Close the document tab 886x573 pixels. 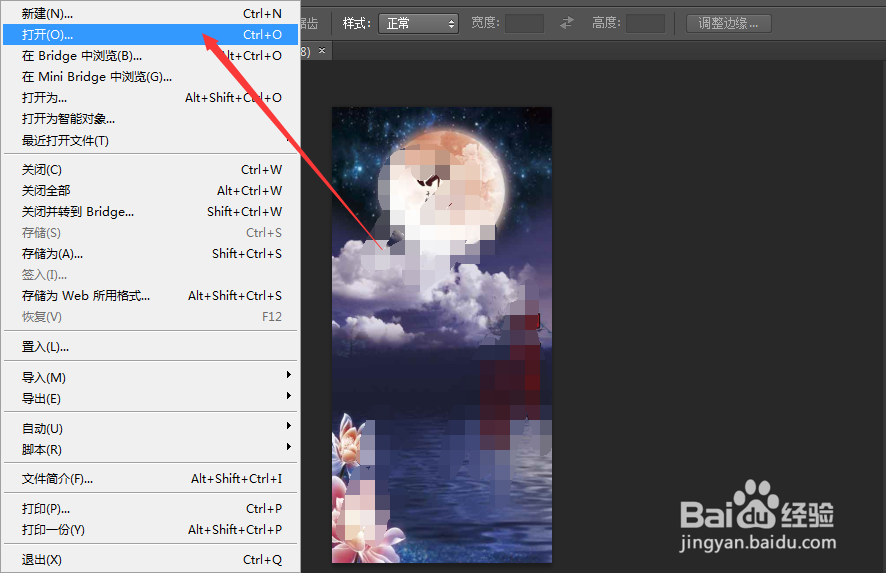tap(322, 50)
